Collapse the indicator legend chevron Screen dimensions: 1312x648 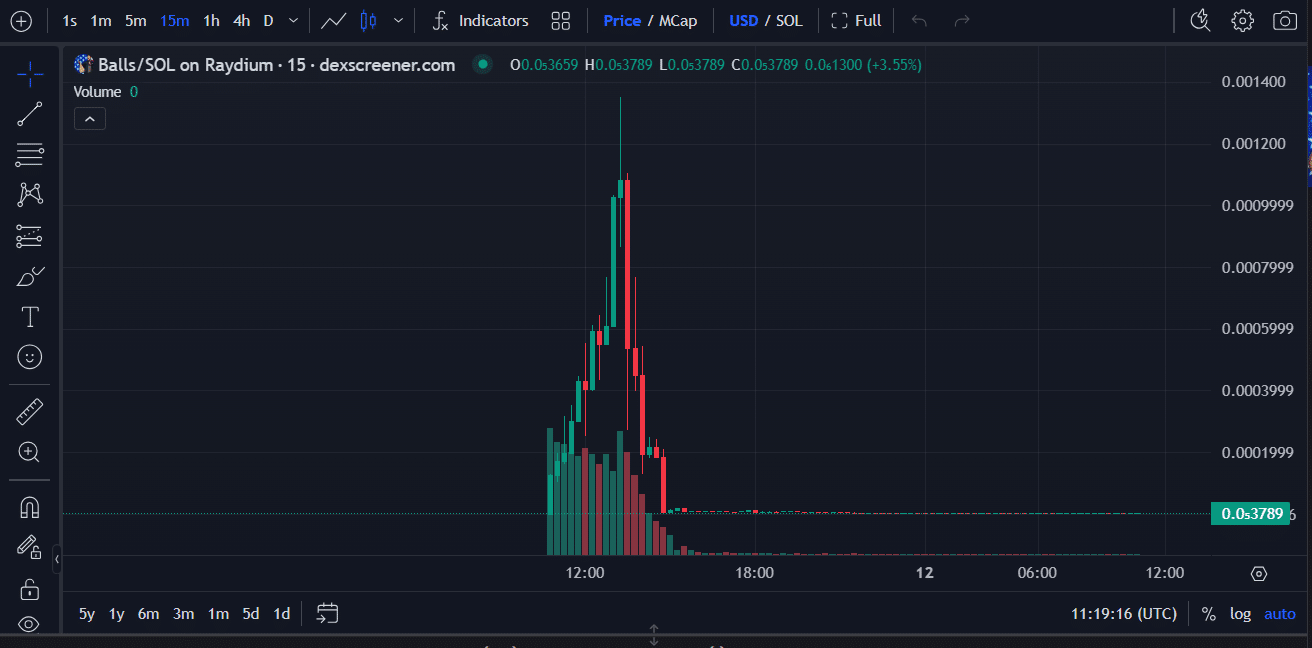point(90,119)
